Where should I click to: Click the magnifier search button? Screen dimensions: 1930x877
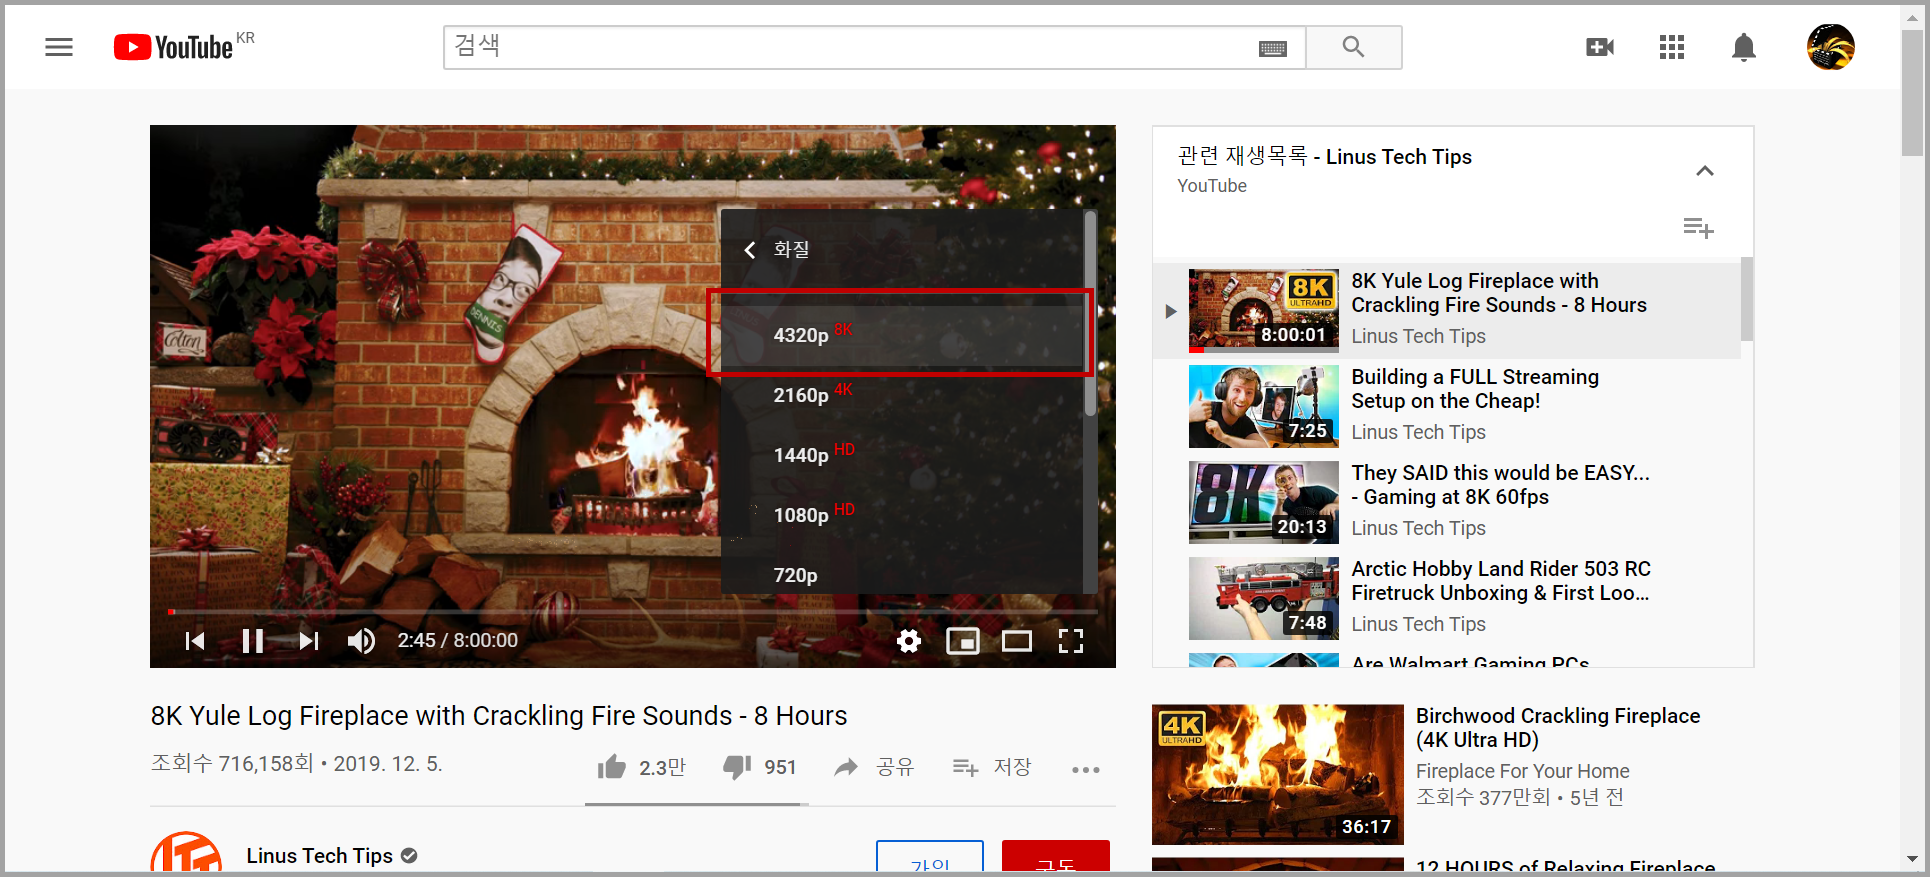(x=1353, y=47)
